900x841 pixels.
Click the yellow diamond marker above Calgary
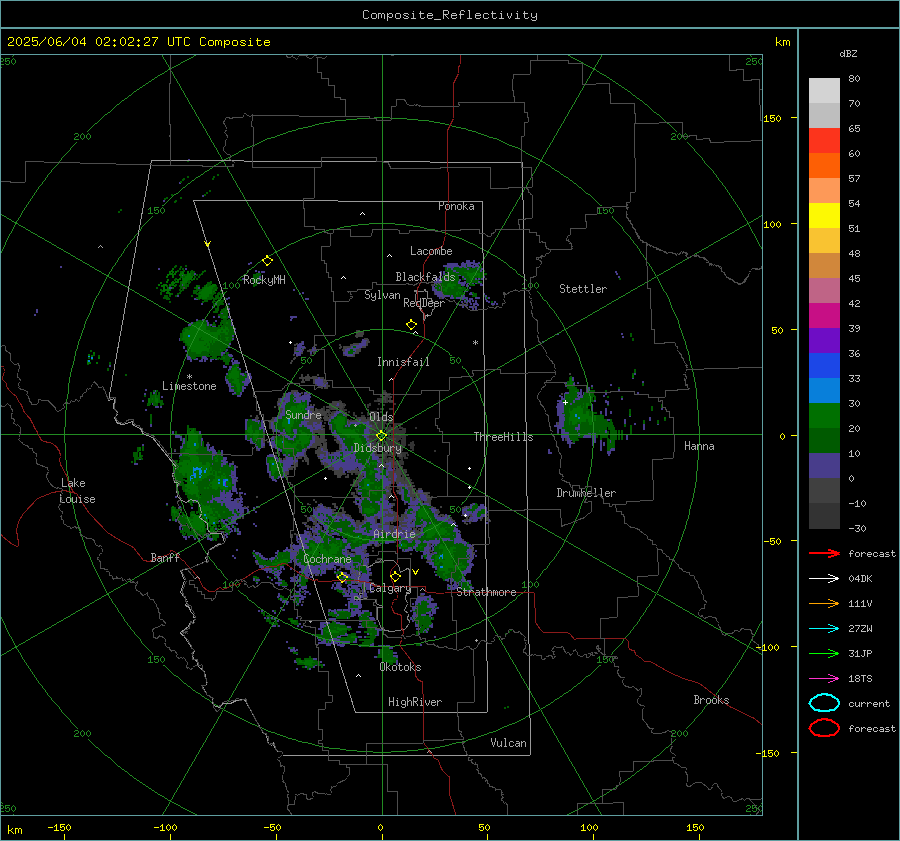(395, 576)
